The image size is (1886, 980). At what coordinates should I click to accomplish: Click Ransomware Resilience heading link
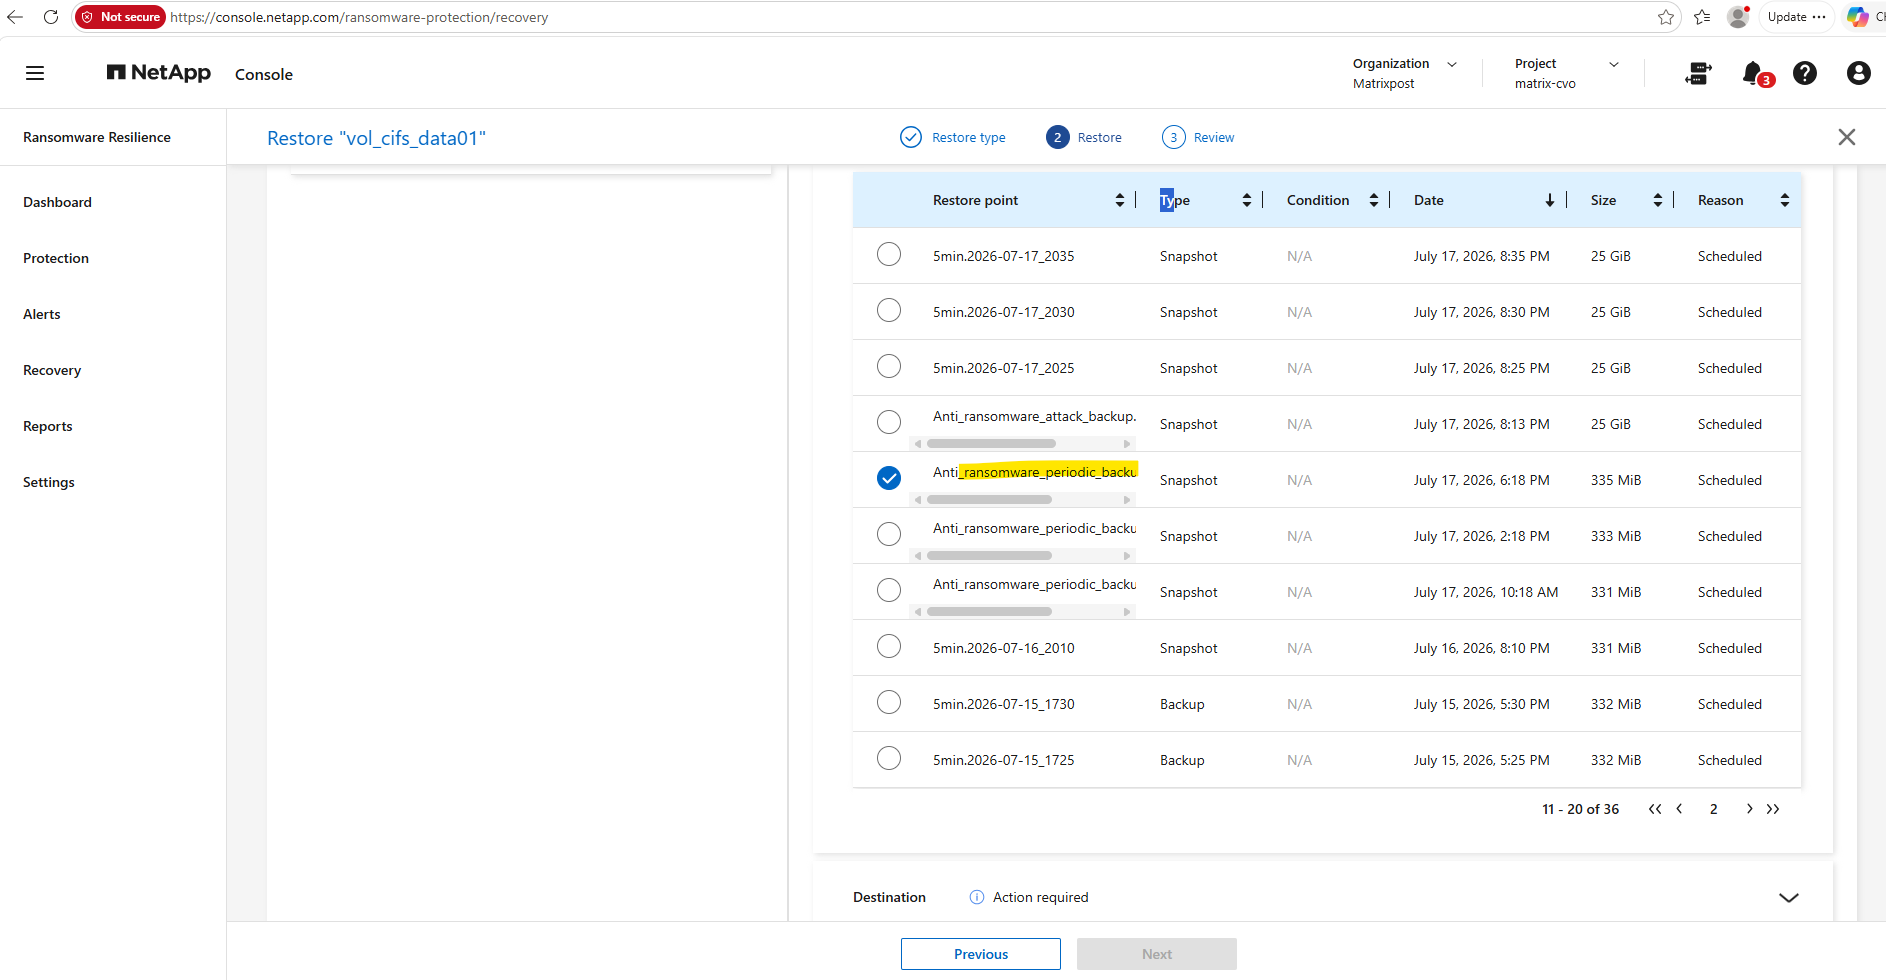point(97,137)
